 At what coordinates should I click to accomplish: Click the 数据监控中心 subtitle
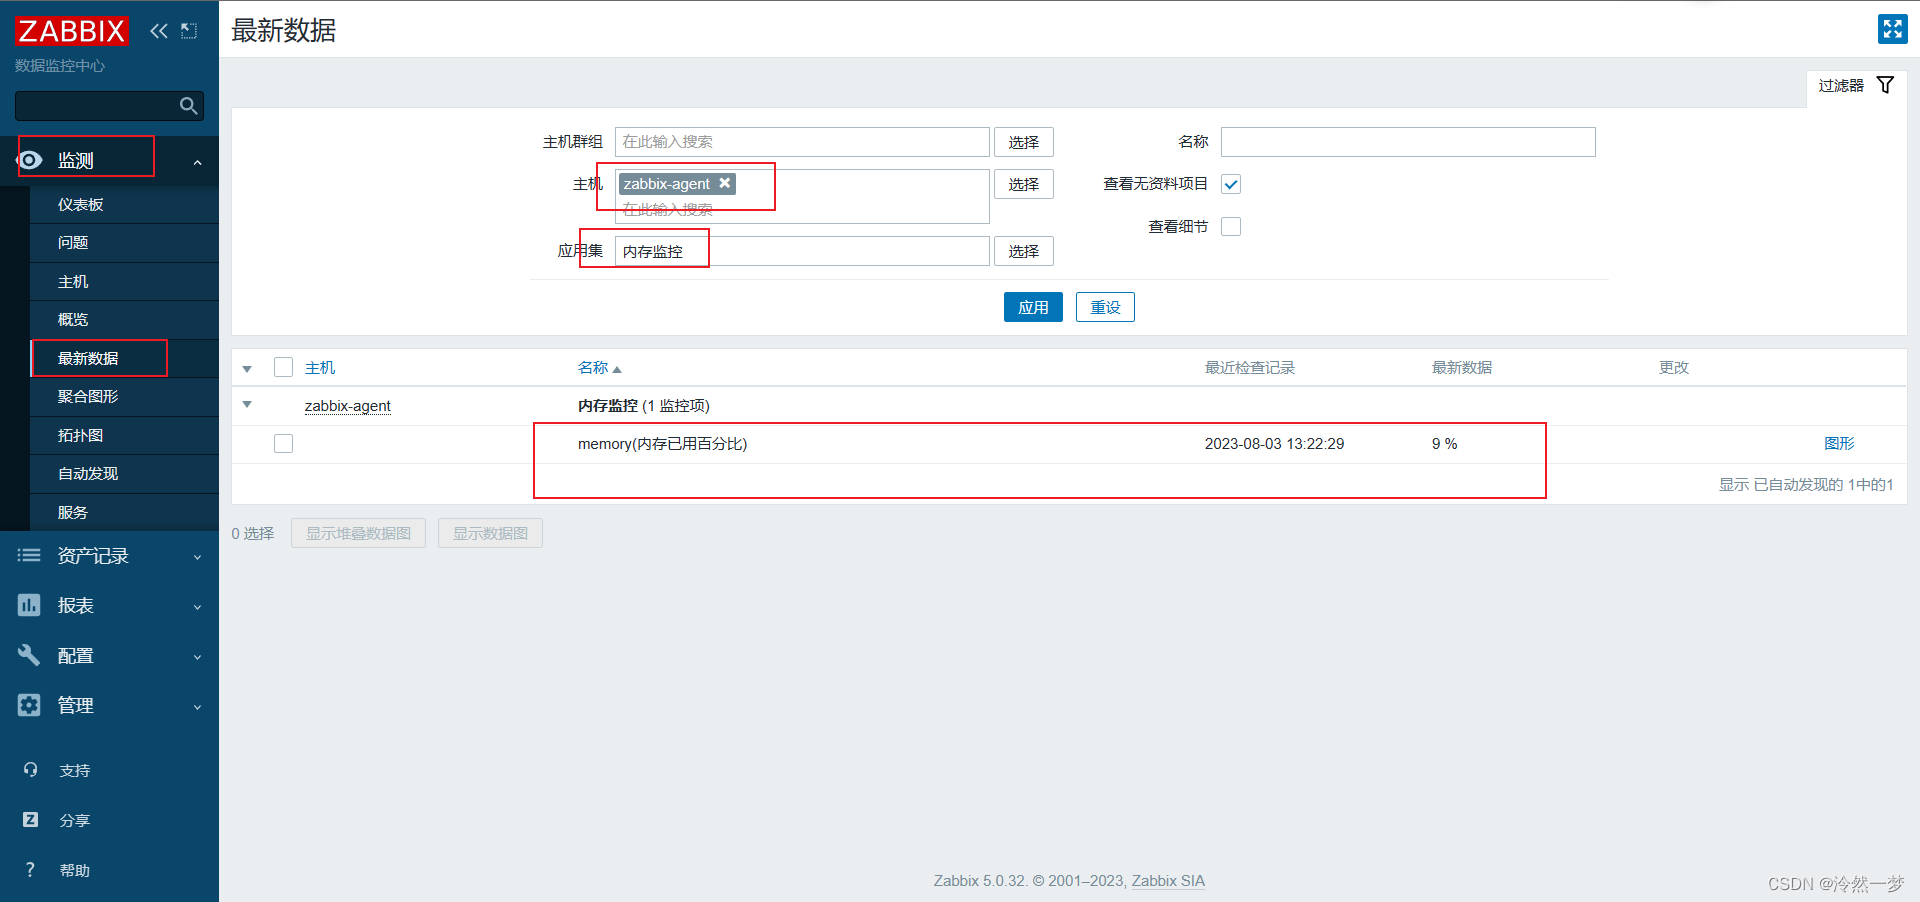pyautogui.click(x=60, y=65)
